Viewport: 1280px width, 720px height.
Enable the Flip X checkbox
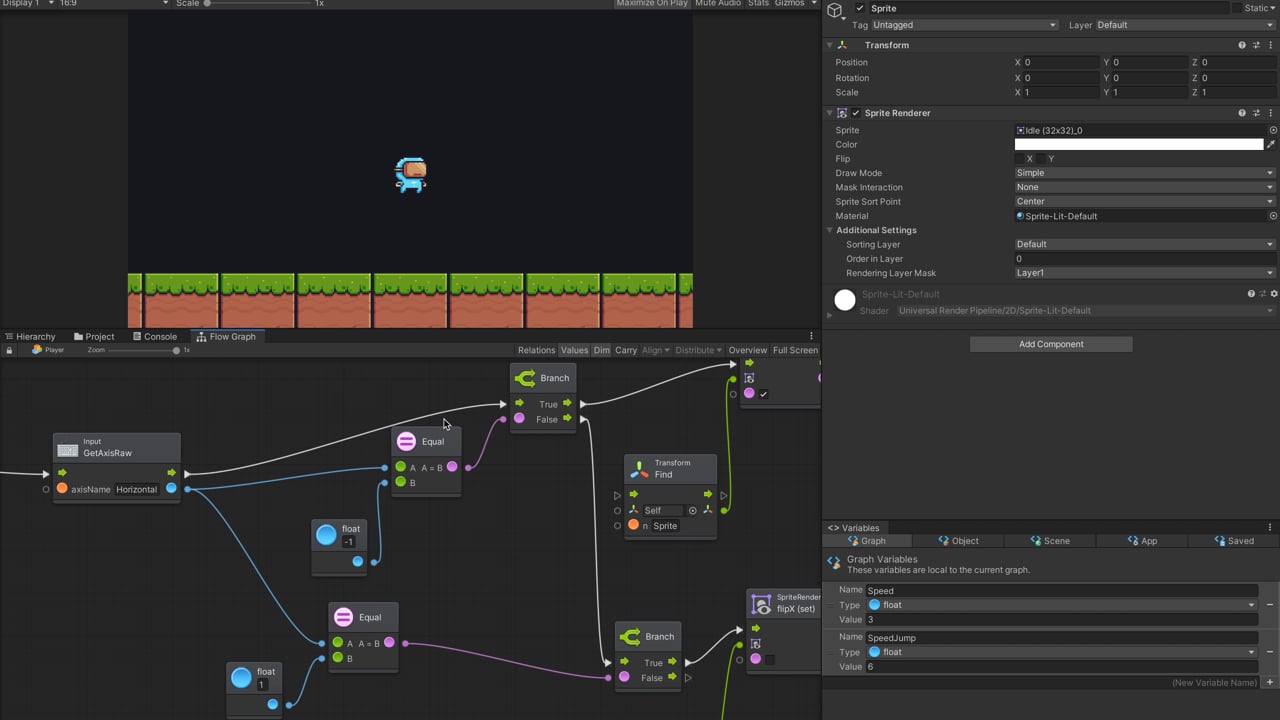click(x=1020, y=159)
